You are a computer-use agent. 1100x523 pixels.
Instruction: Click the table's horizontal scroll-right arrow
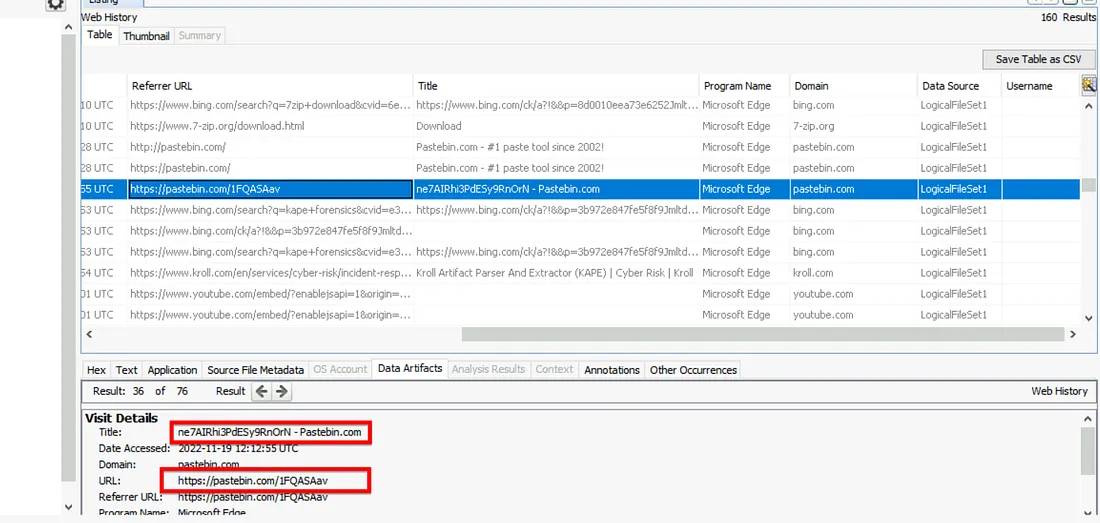1074,335
